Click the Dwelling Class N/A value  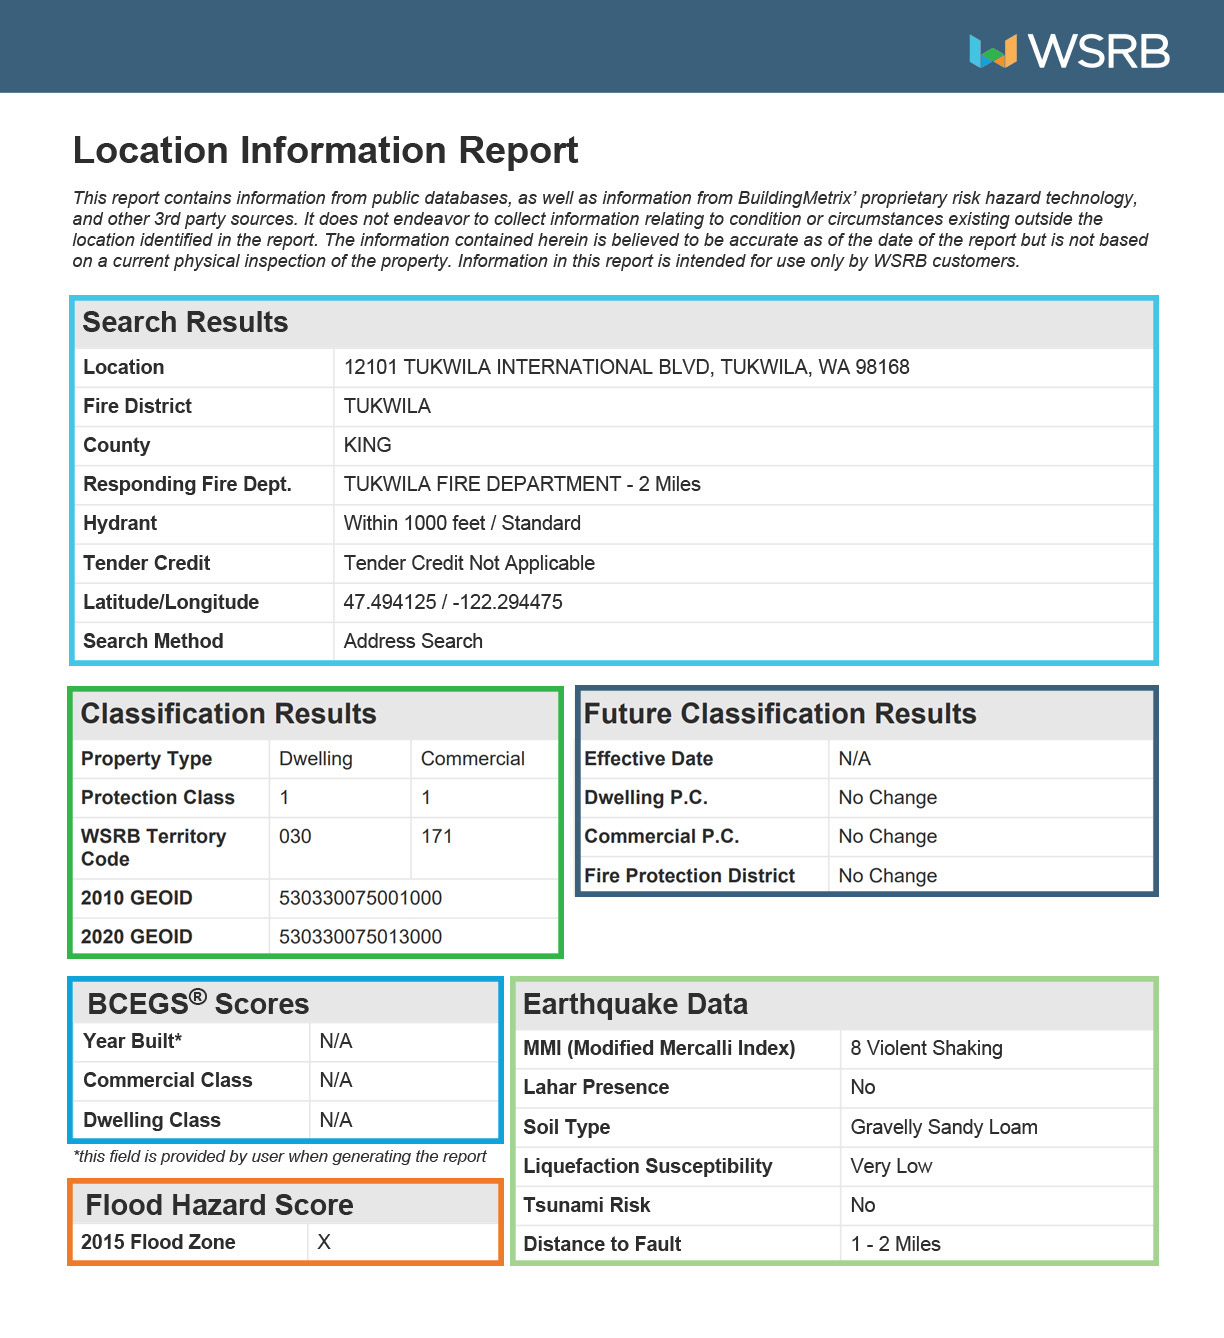pyautogui.click(x=336, y=1120)
